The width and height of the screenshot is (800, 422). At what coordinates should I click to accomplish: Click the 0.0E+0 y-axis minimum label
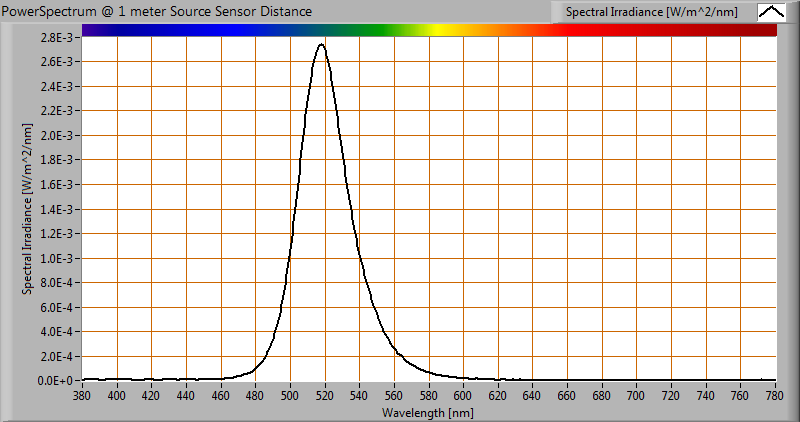click(x=55, y=381)
